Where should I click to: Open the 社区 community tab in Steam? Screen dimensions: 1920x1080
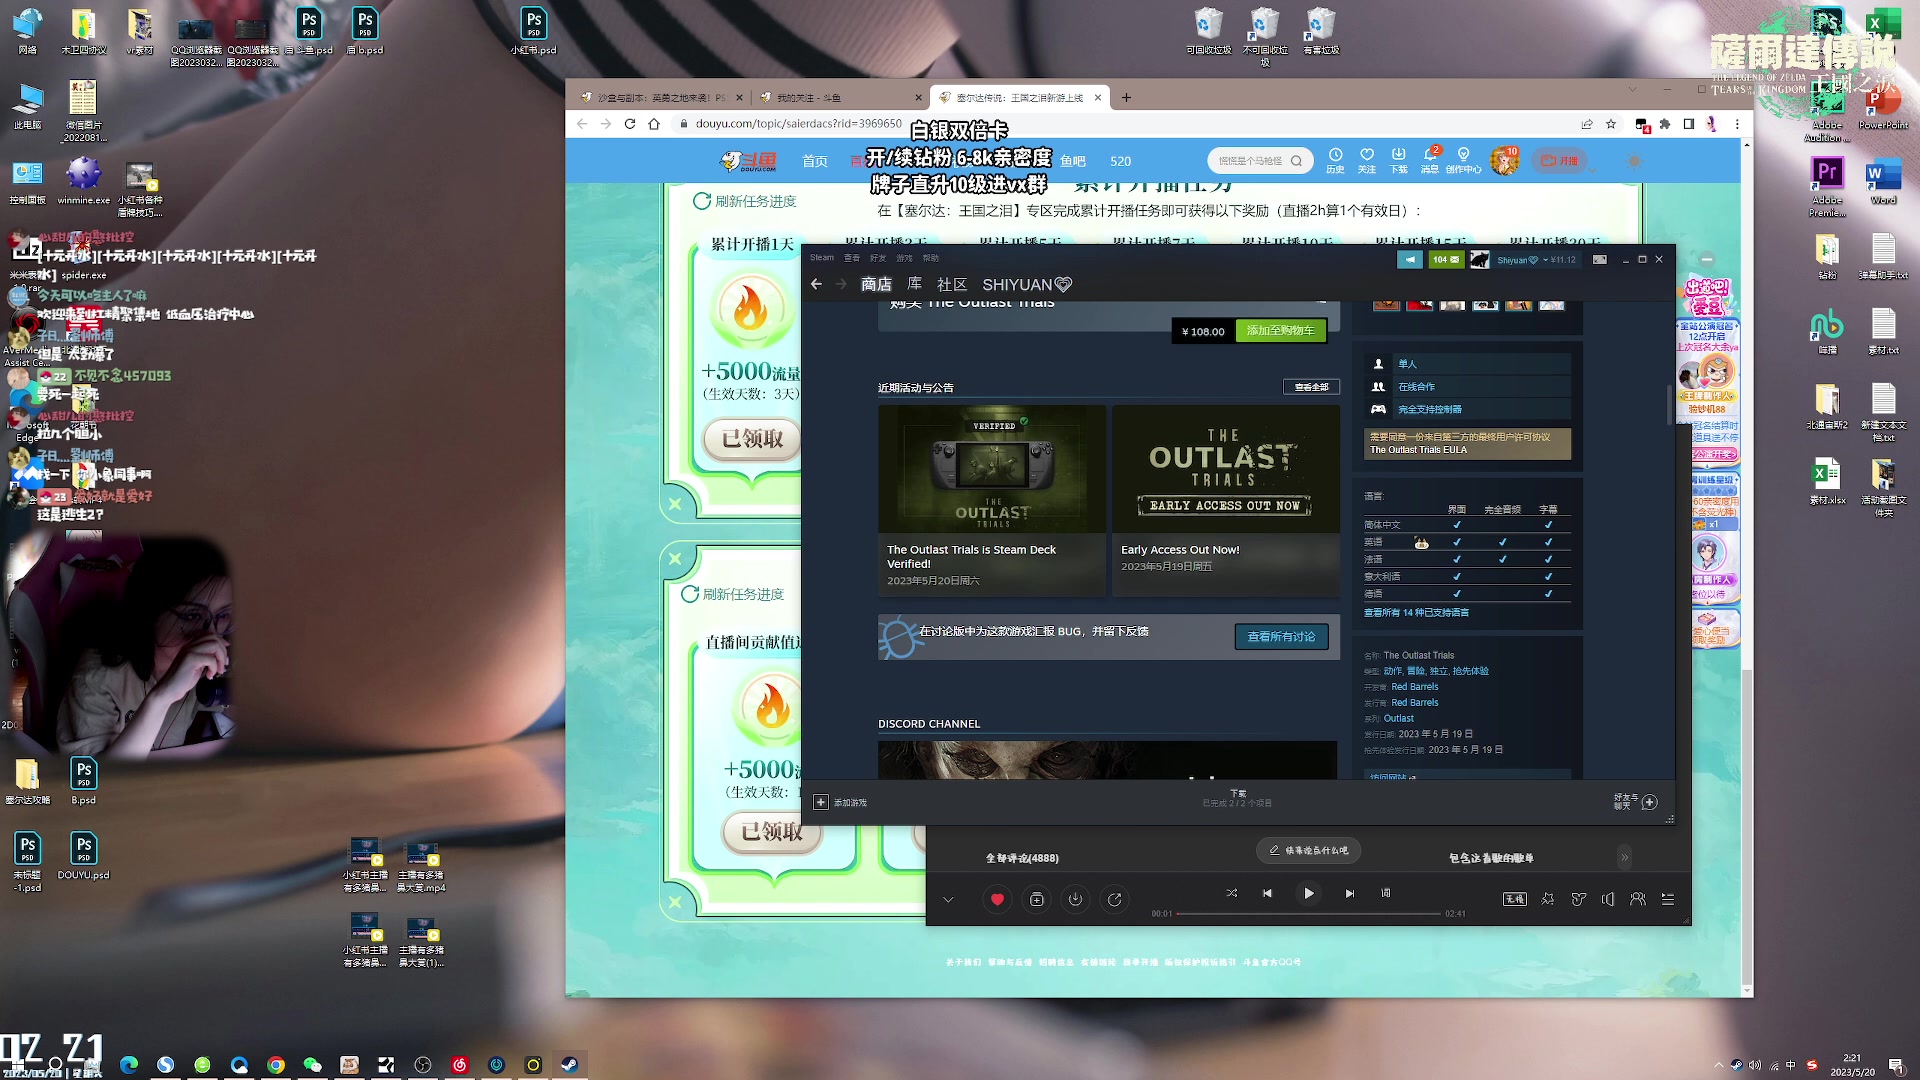(952, 285)
